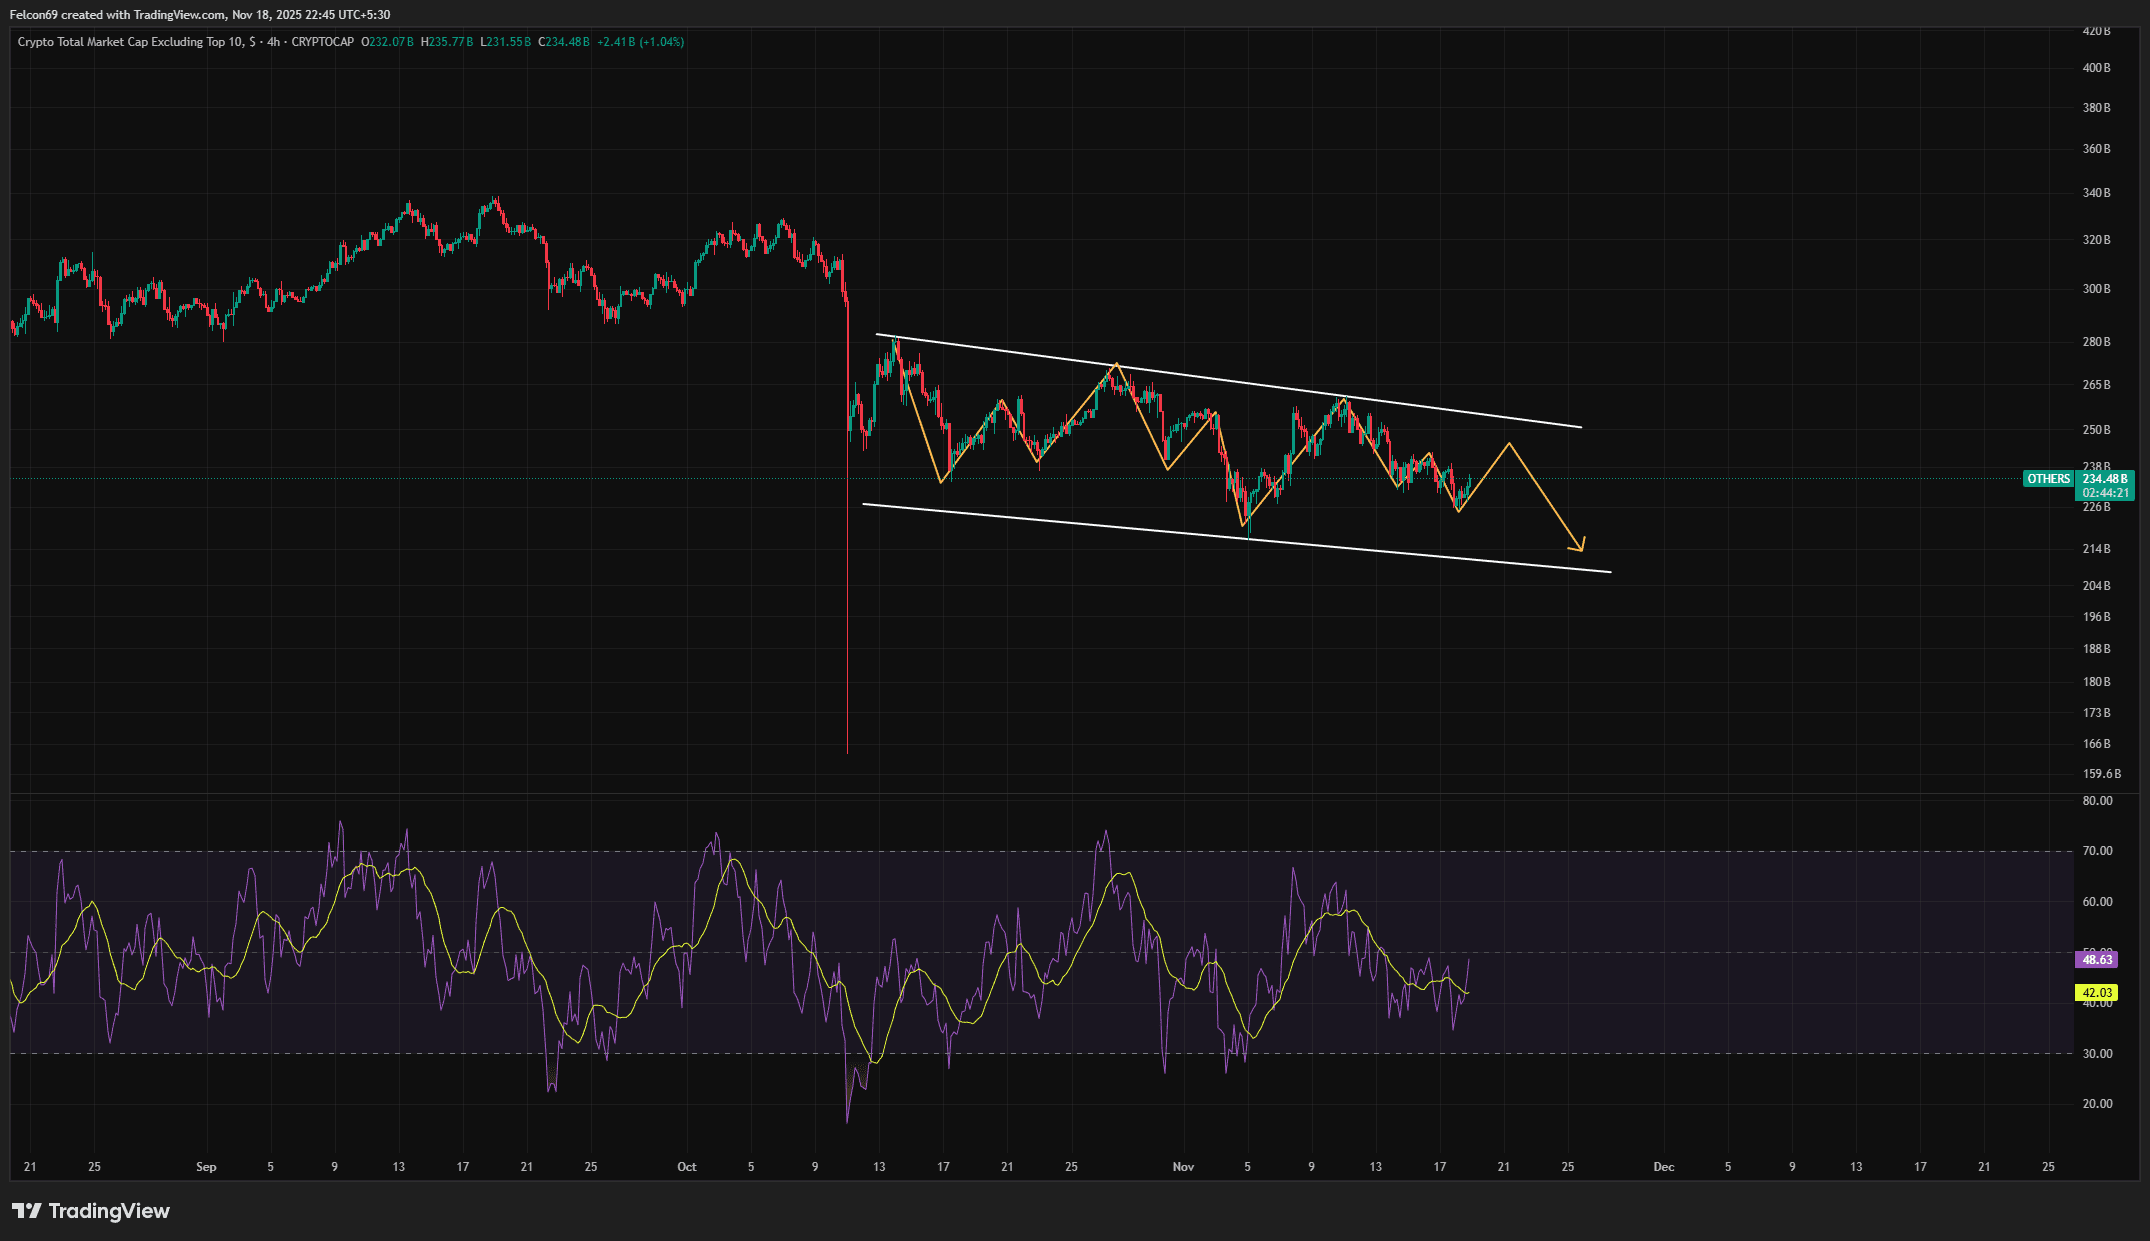Click the 400 B price axis label
Viewport: 2150px width, 1241px height.
pos(2096,68)
